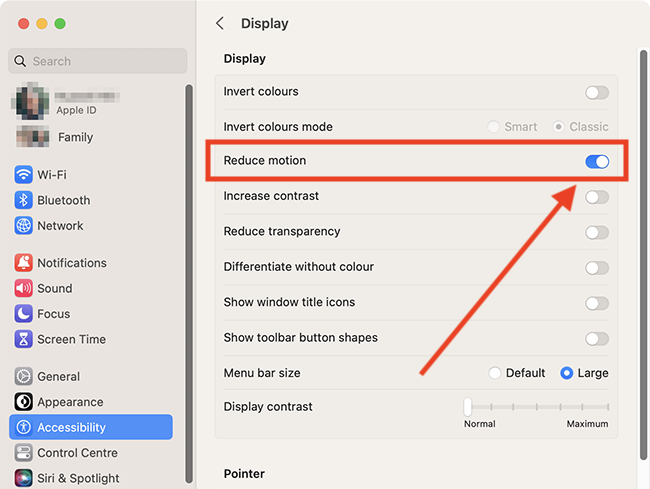The height and width of the screenshot is (489, 650).
Task: Open Notifications bell icon
Action: [23, 263]
